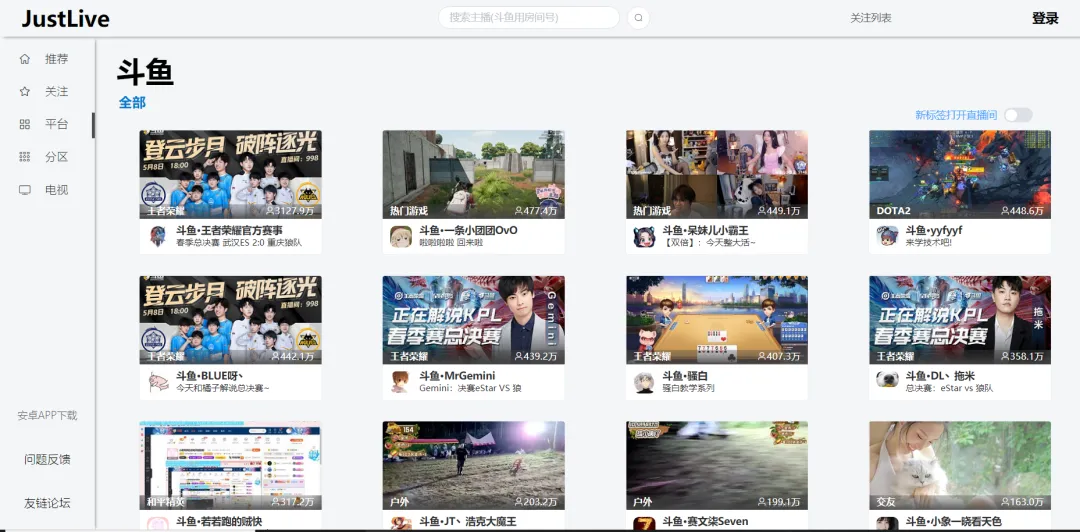Click the title 斗鱼•一条小团团OvO
Viewport: 1080px width, 532px height.
pyautogui.click(x=468, y=230)
